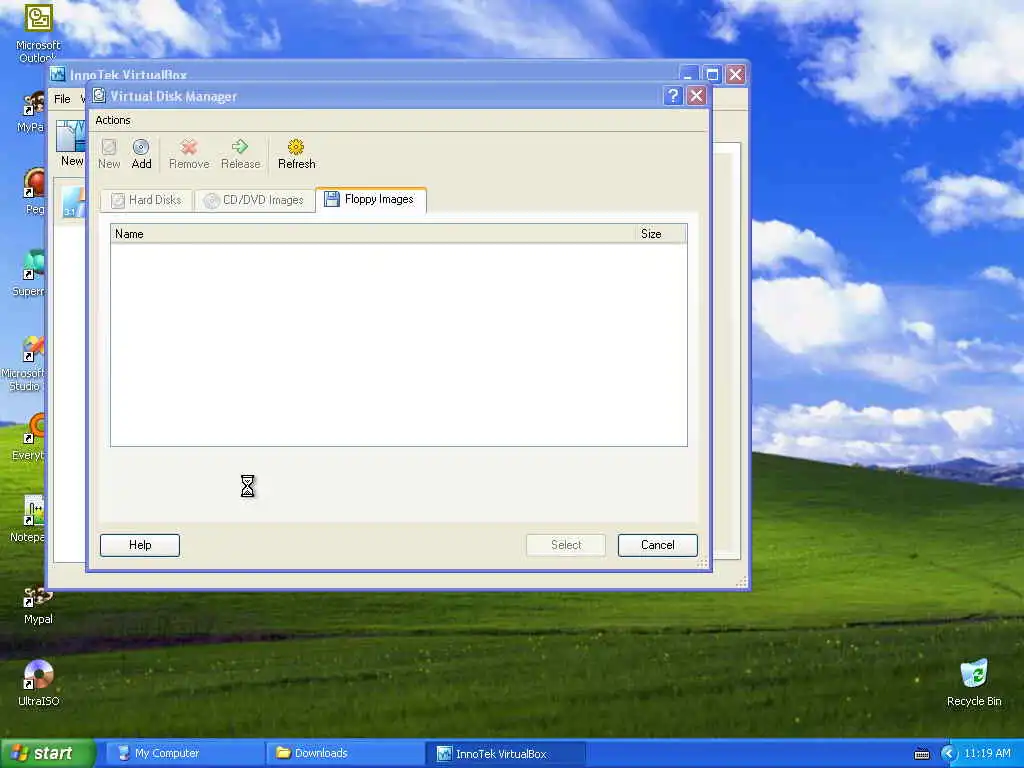Viewport: 1024px width, 768px height.
Task: Click the New disk toolbar icon
Action: tap(109, 154)
